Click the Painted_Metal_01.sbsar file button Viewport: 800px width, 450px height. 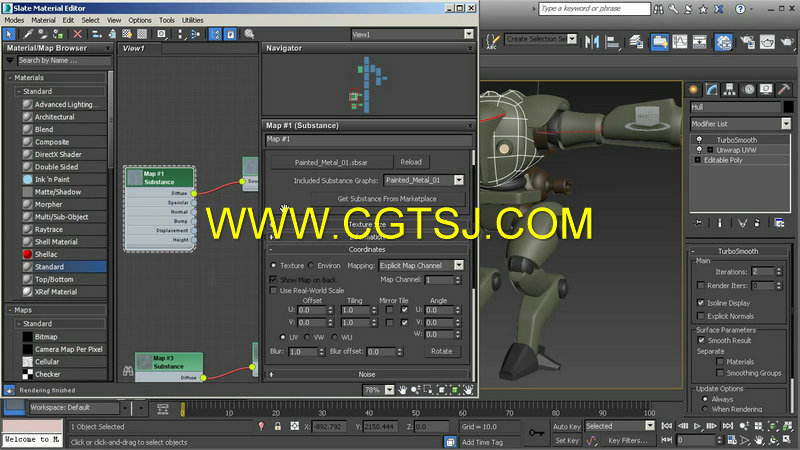(331, 162)
